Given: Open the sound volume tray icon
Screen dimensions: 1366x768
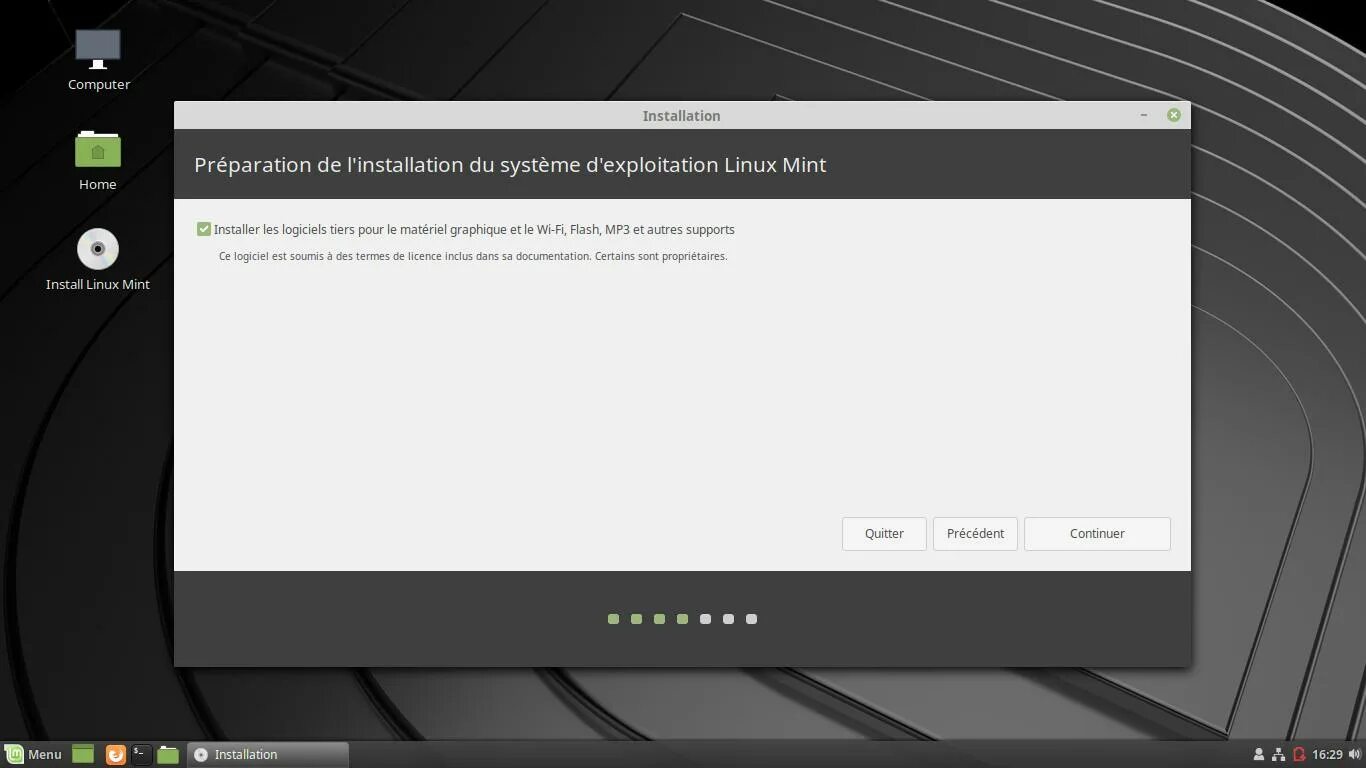Looking at the screenshot, I should (1355, 754).
